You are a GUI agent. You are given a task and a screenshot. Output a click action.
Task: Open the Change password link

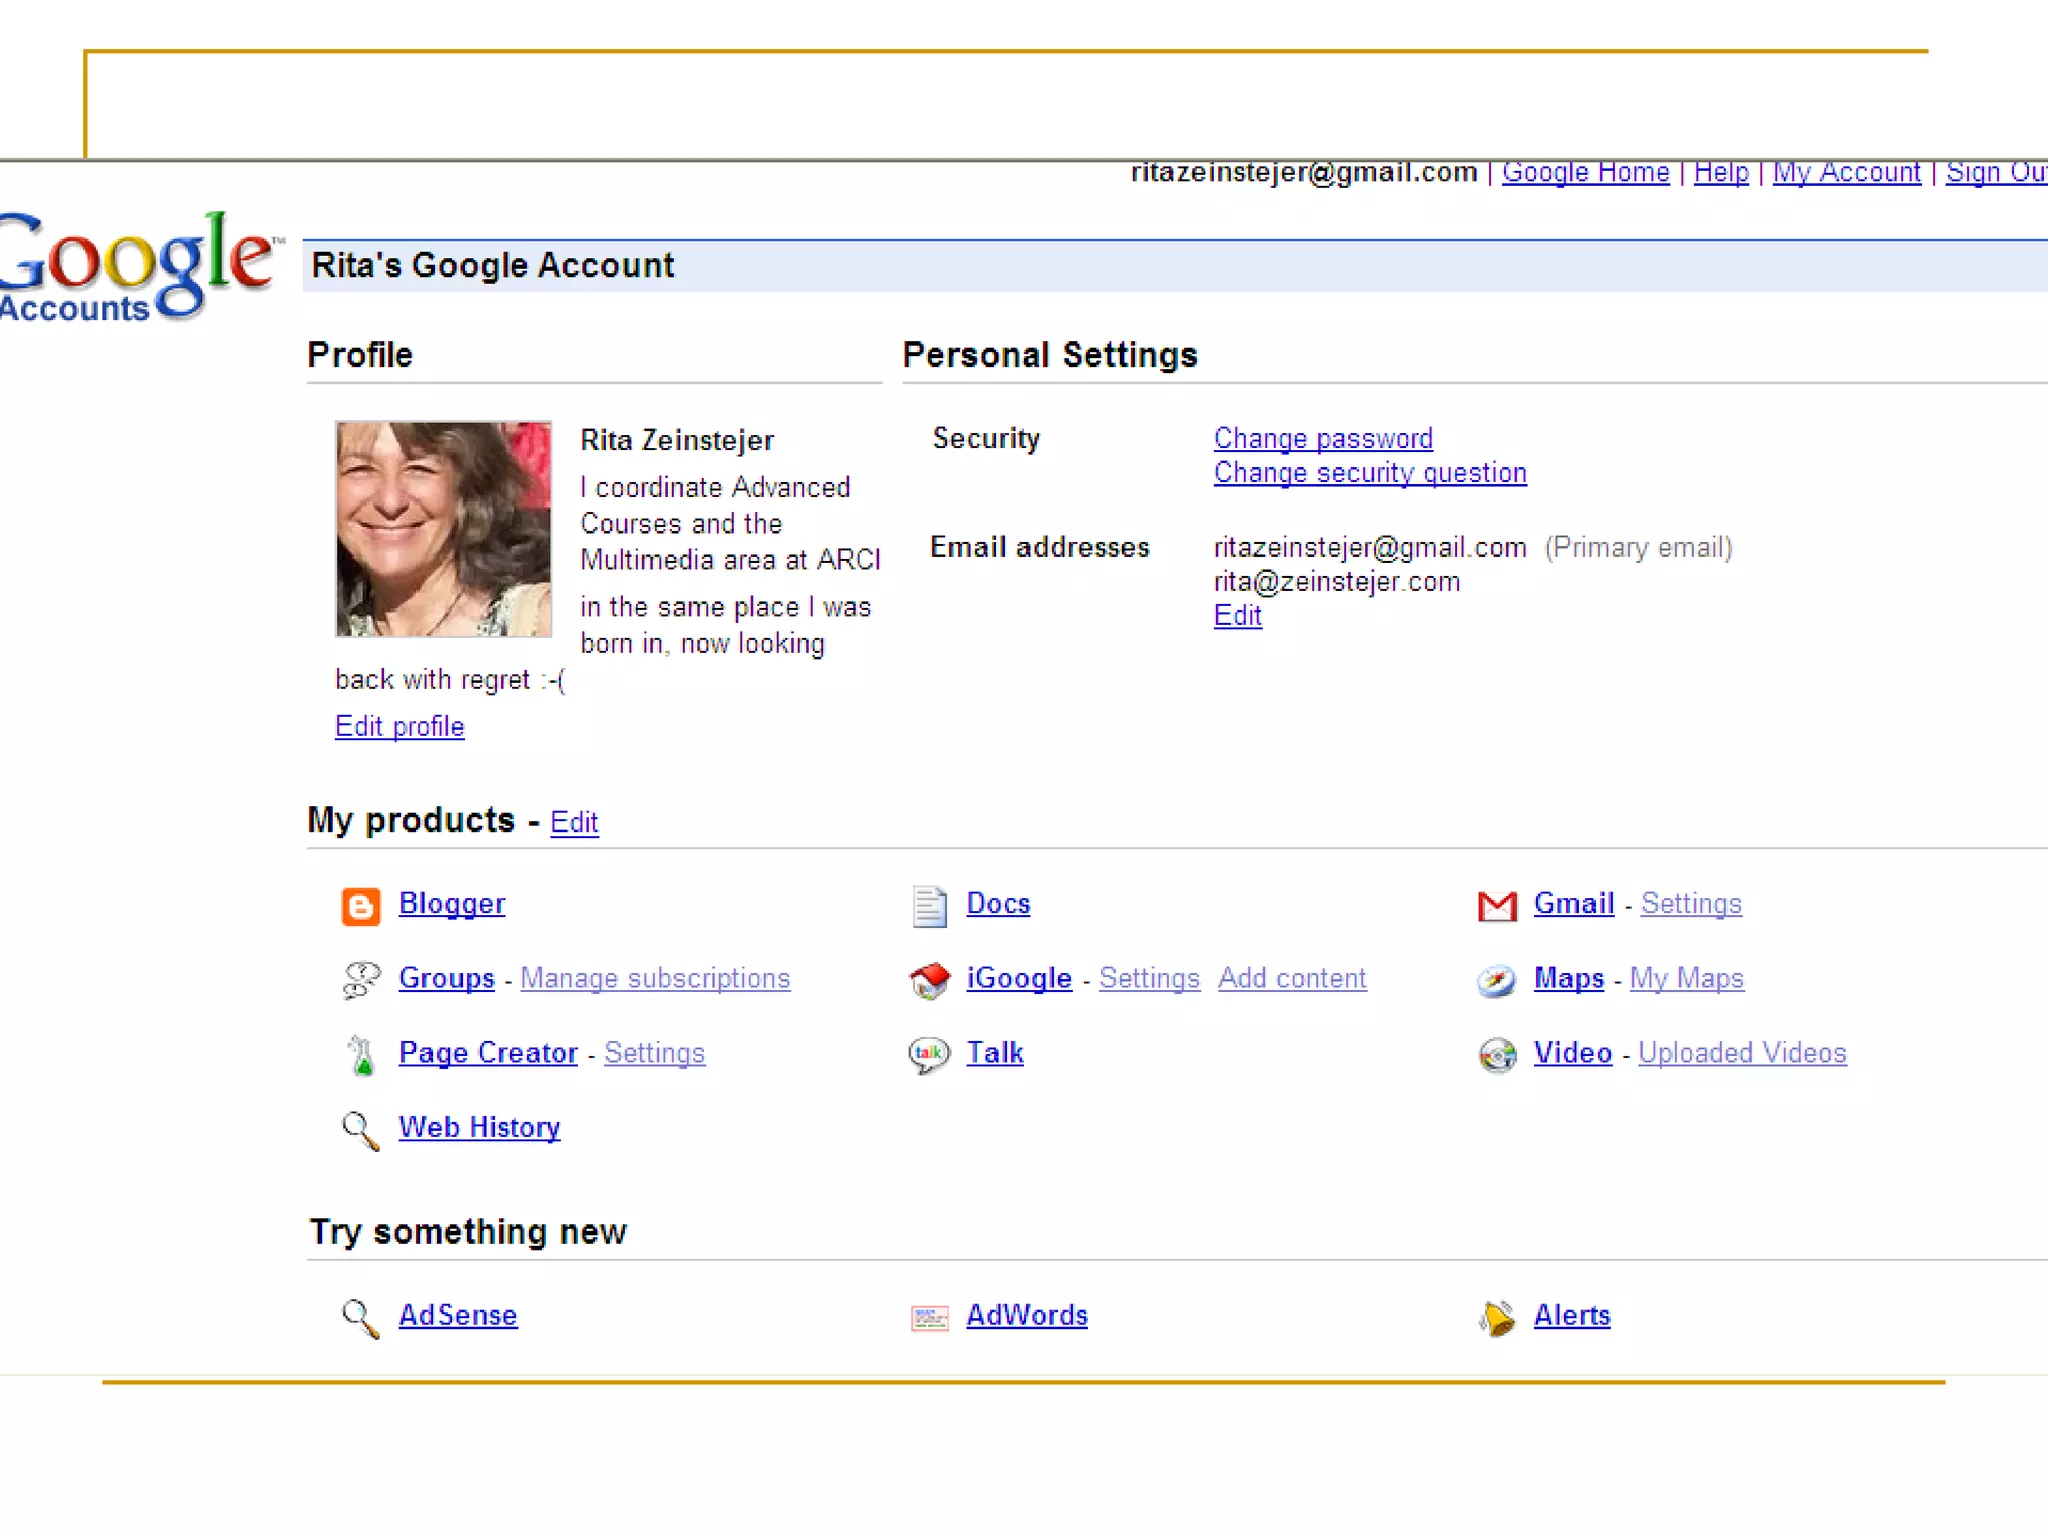pyautogui.click(x=1322, y=439)
